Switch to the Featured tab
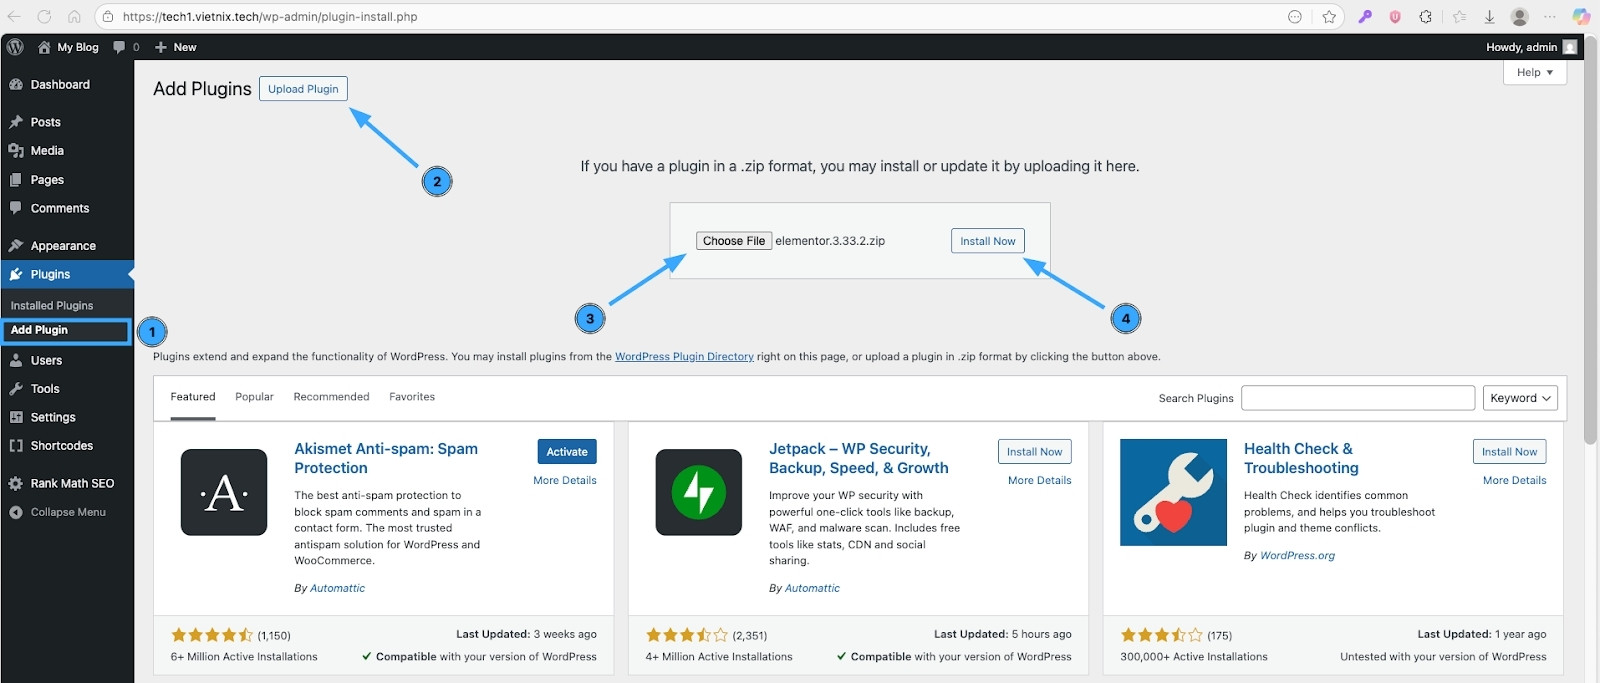 click(x=193, y=397)
